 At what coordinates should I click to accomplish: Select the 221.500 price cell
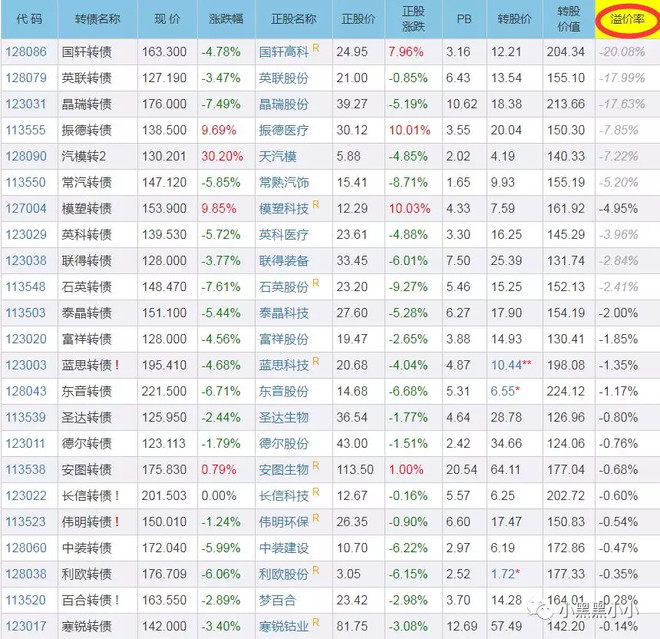pyautogui.click(x=164, y=391)
